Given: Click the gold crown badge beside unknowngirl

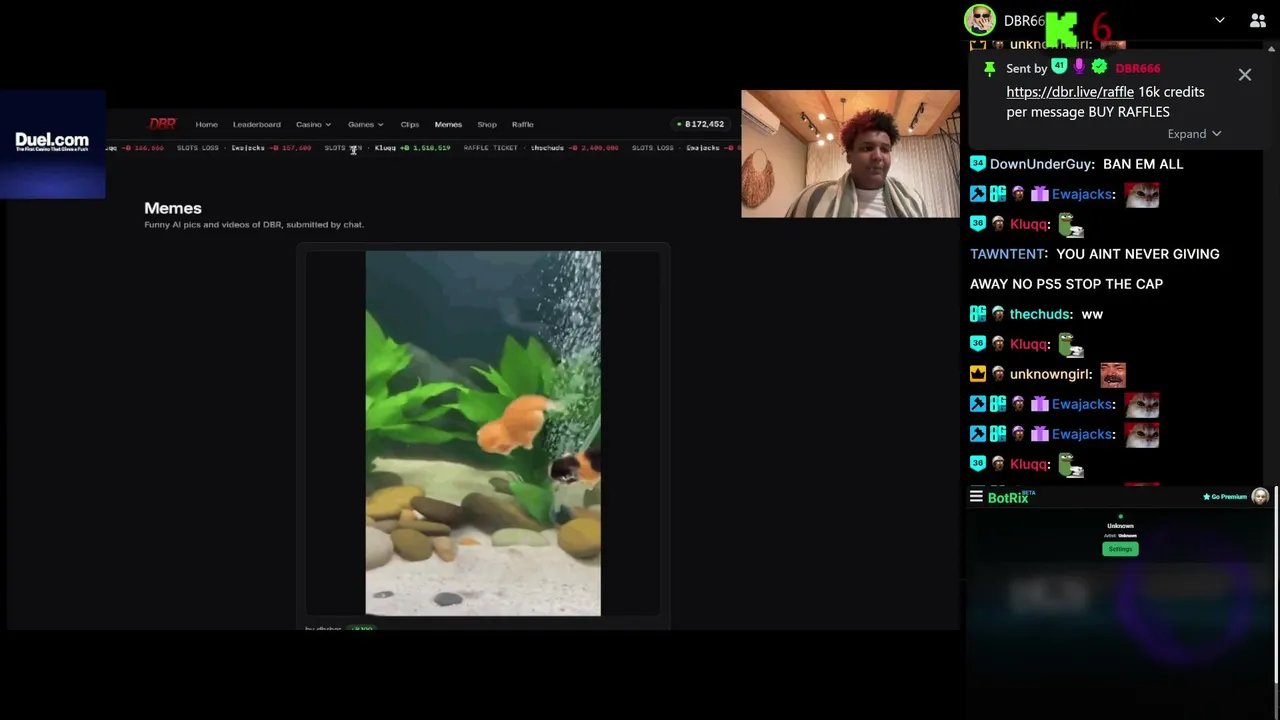Looking at the screenshot, I should (x=978, y=374).
